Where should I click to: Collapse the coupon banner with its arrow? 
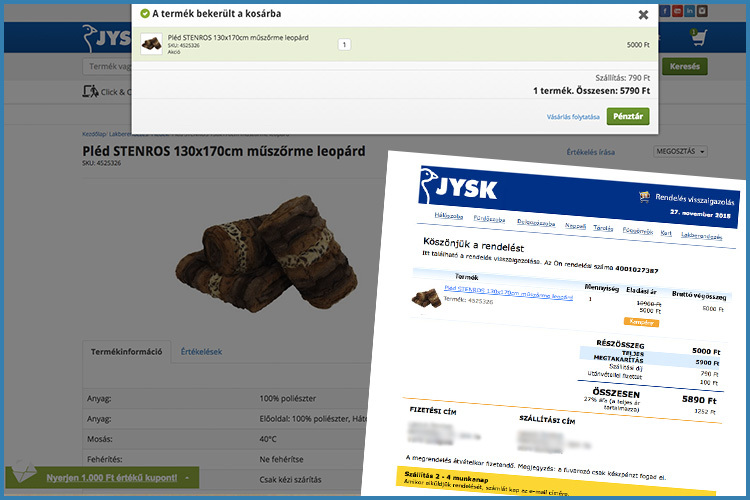coord(187,478)
